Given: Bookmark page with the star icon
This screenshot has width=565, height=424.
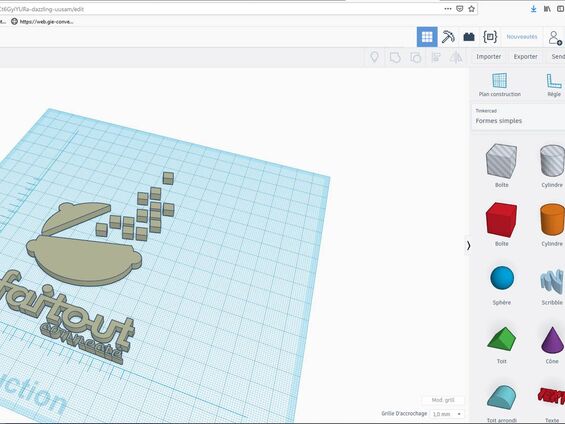Looking at the screenshot, I should (471, 9).
